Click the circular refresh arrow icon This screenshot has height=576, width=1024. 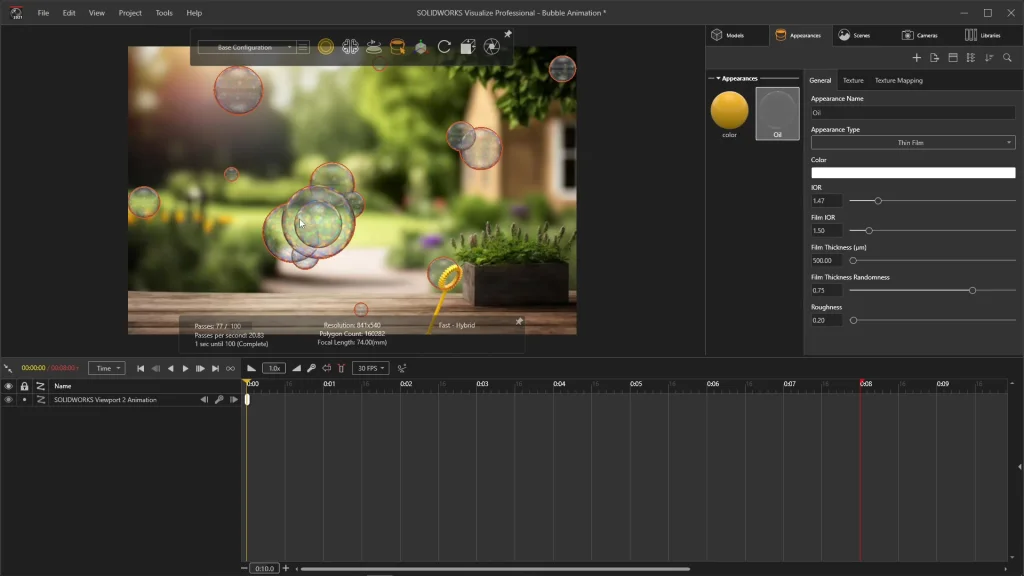click(x=444, y=47)
